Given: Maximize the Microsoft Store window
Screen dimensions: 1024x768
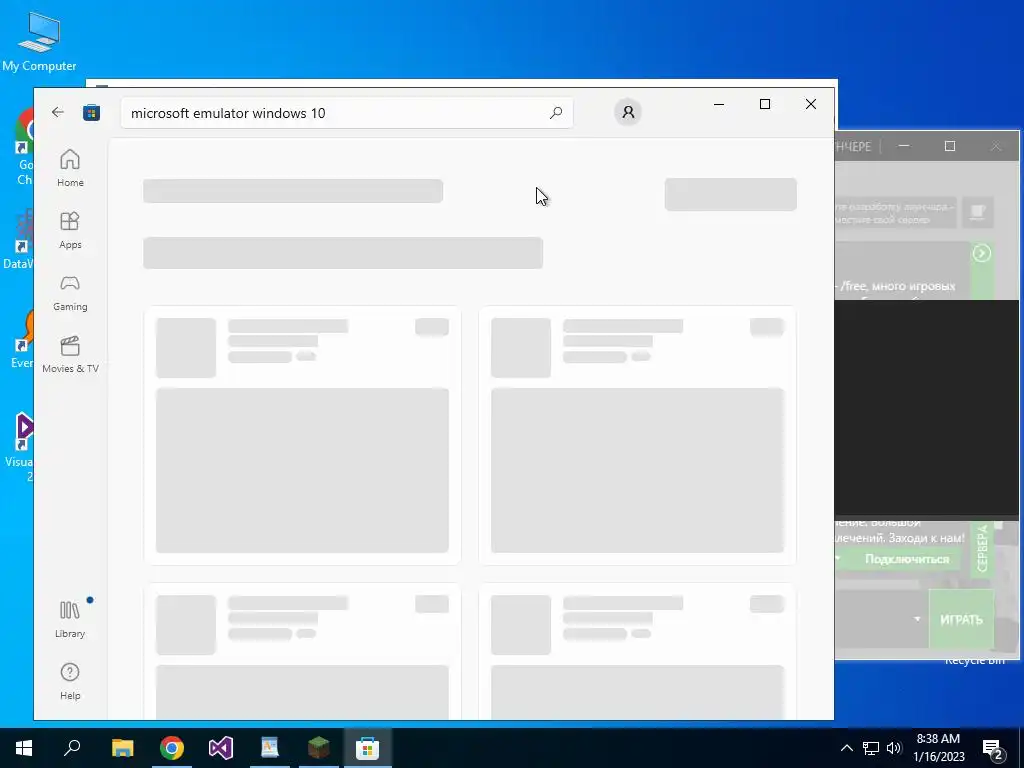Looking at the screenshot, I should click(x=765, y=104).
